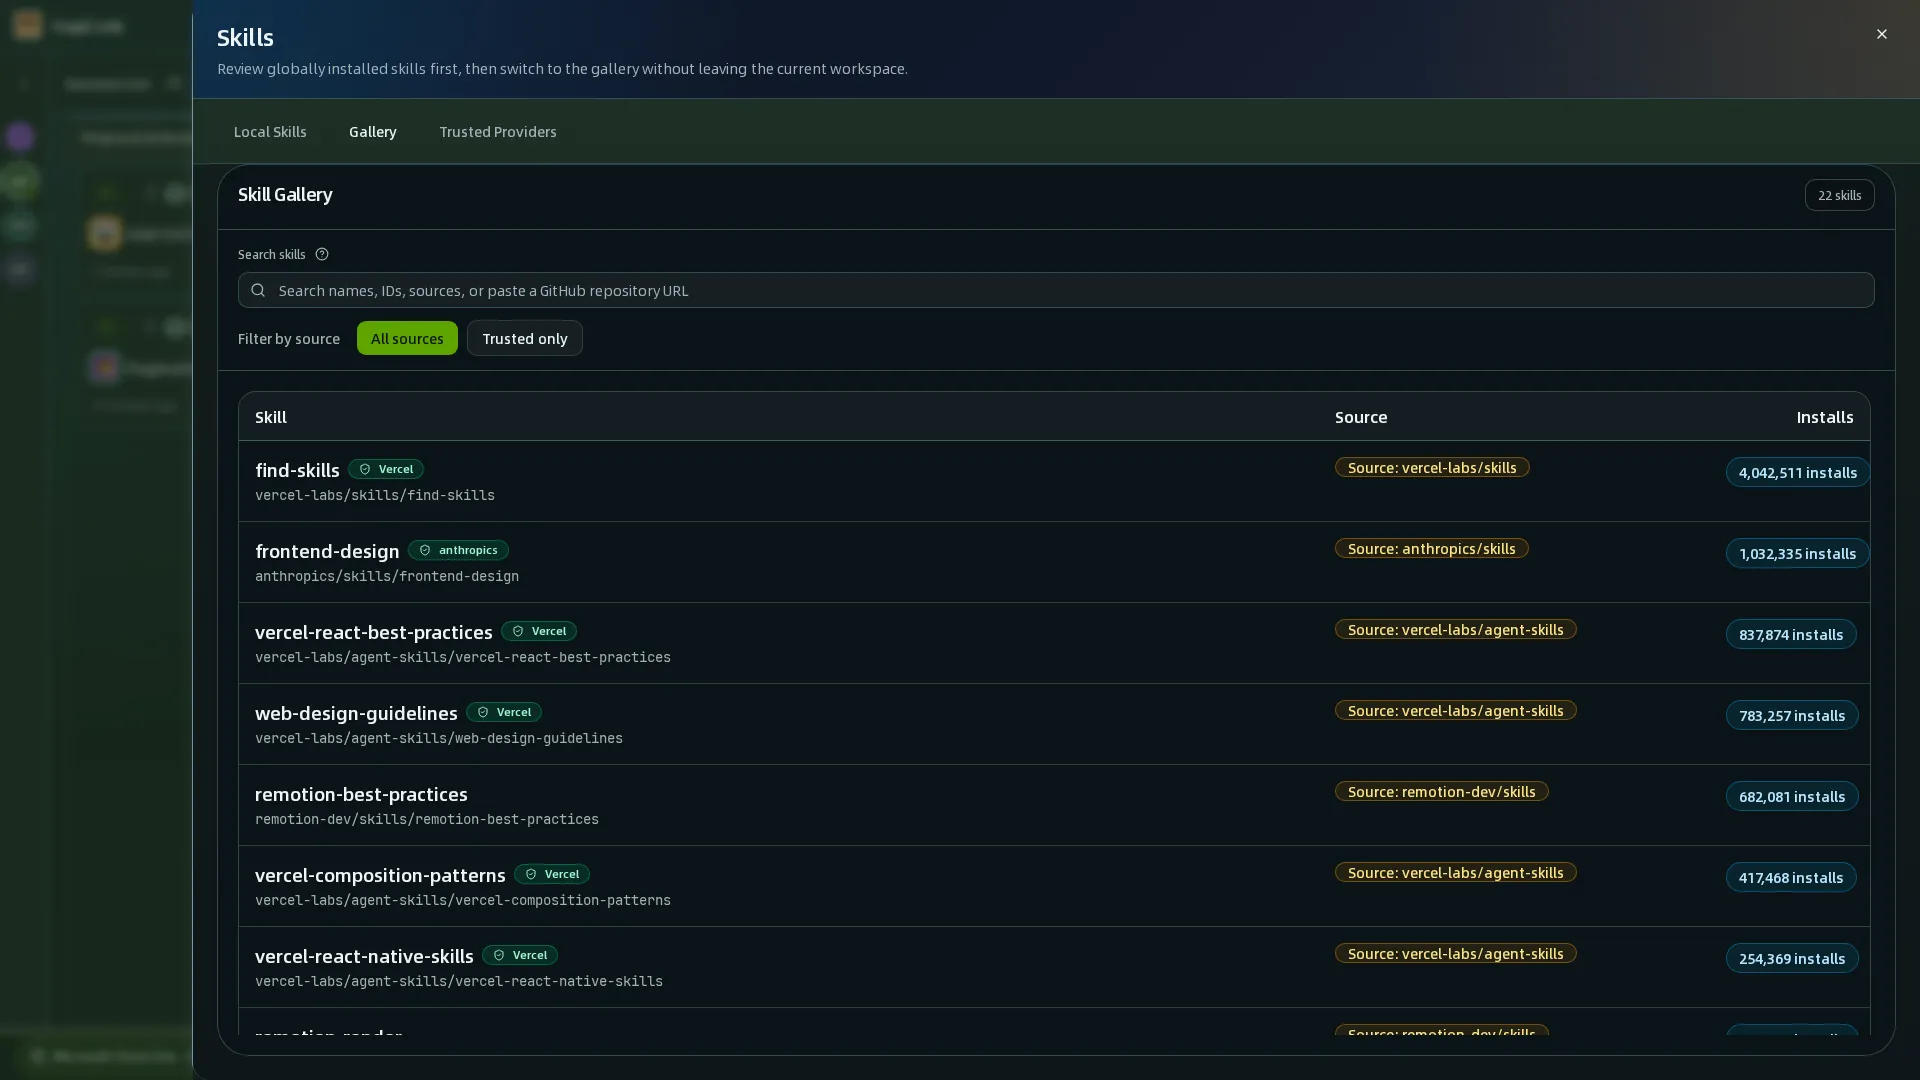Click the Source: remotion-dev/skills tag in the remotion-best-practices row
1920x1080 pixels.
(1442, 791)
